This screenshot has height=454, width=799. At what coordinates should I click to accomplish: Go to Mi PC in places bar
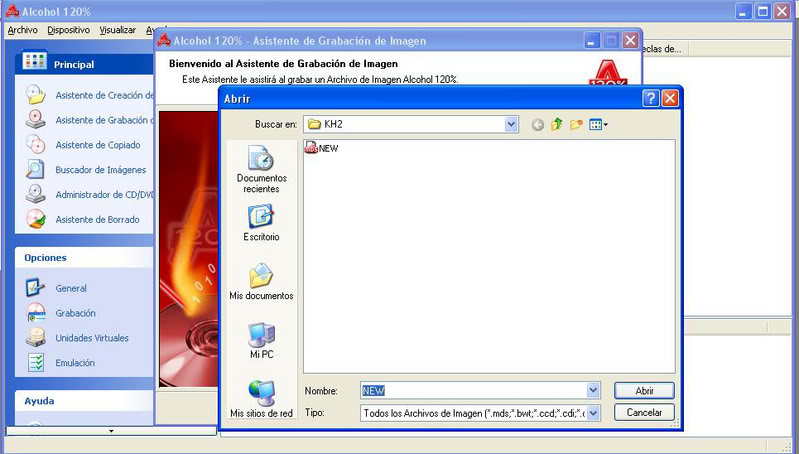(261, 340)
